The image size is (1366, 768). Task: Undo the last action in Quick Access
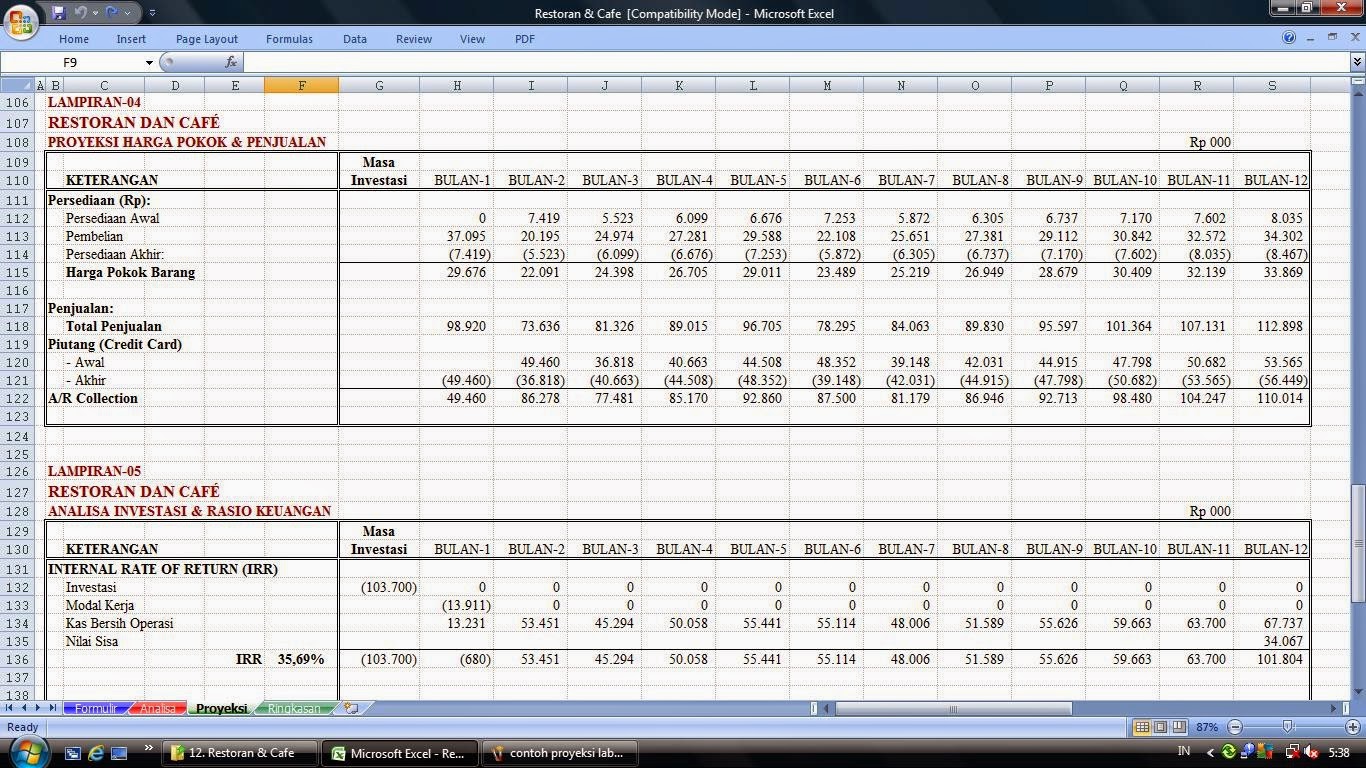click(x=82, y=13)
